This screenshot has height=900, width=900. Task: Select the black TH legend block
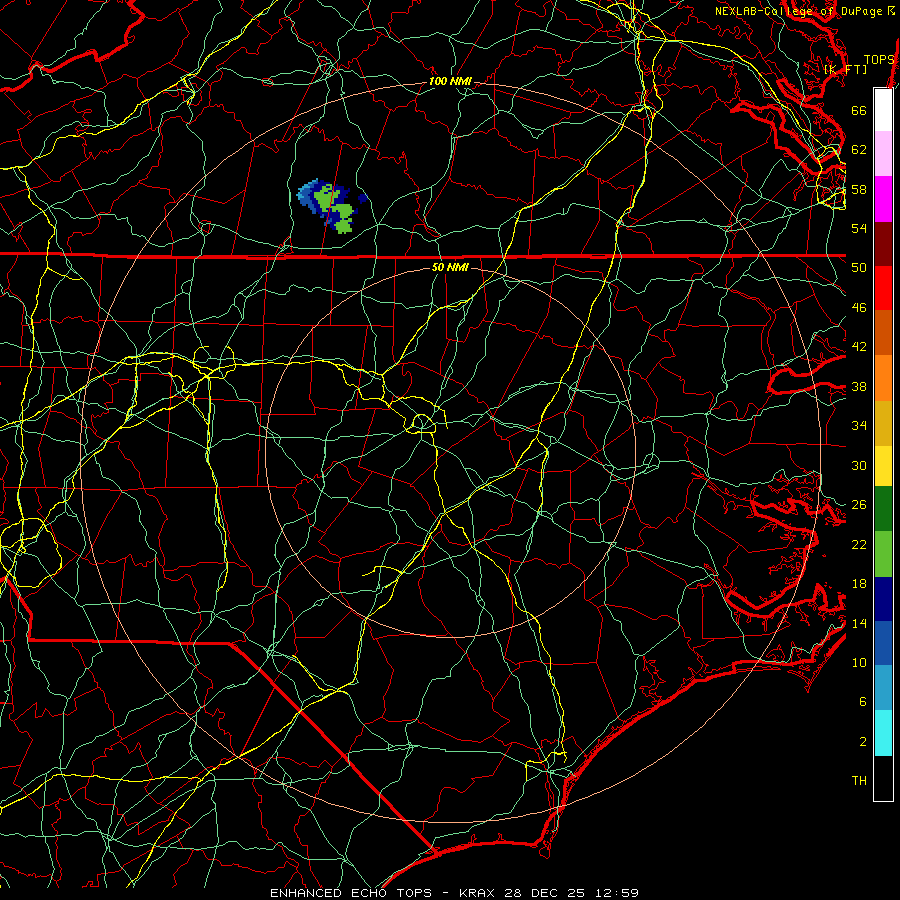(x=883, y=778)
